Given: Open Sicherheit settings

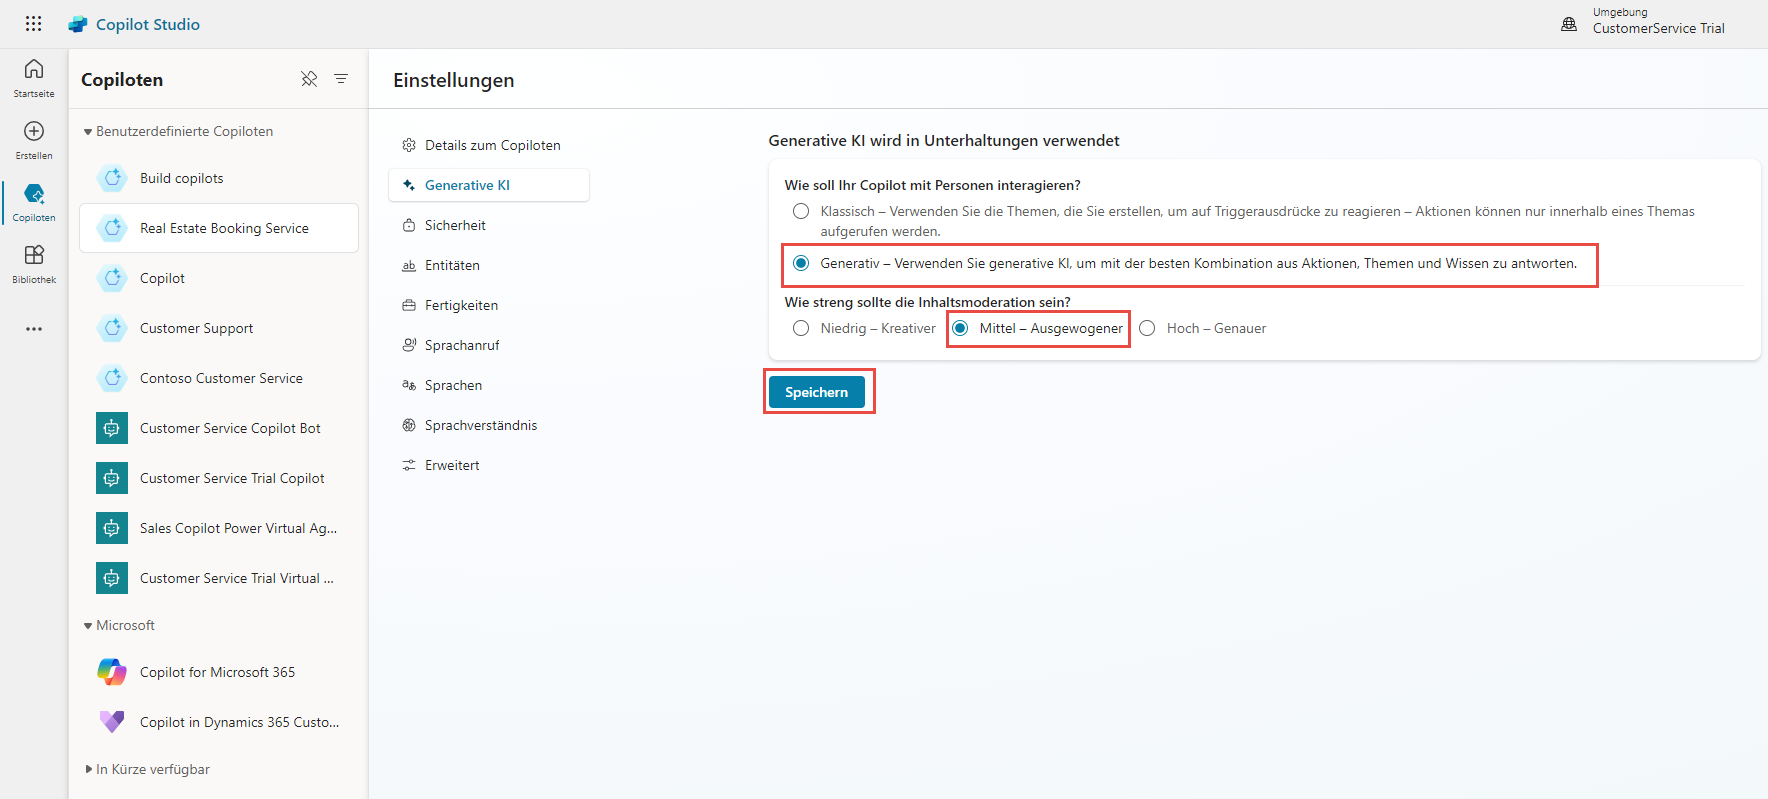Looking at the screenshot, I should pyautogui.click(x=489, y=225).
